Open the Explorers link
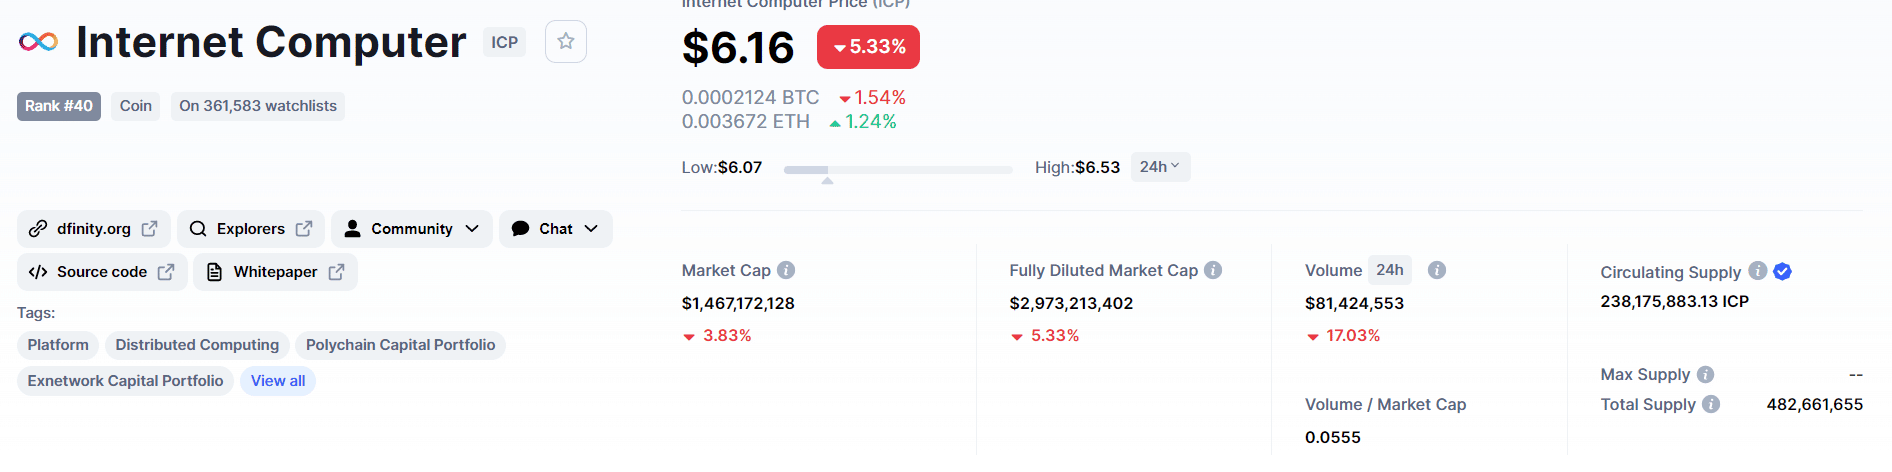 251,229
